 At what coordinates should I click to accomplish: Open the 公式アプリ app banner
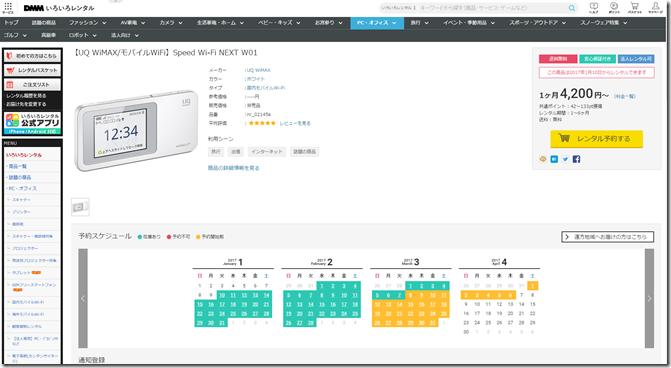[x=33, y=123]
